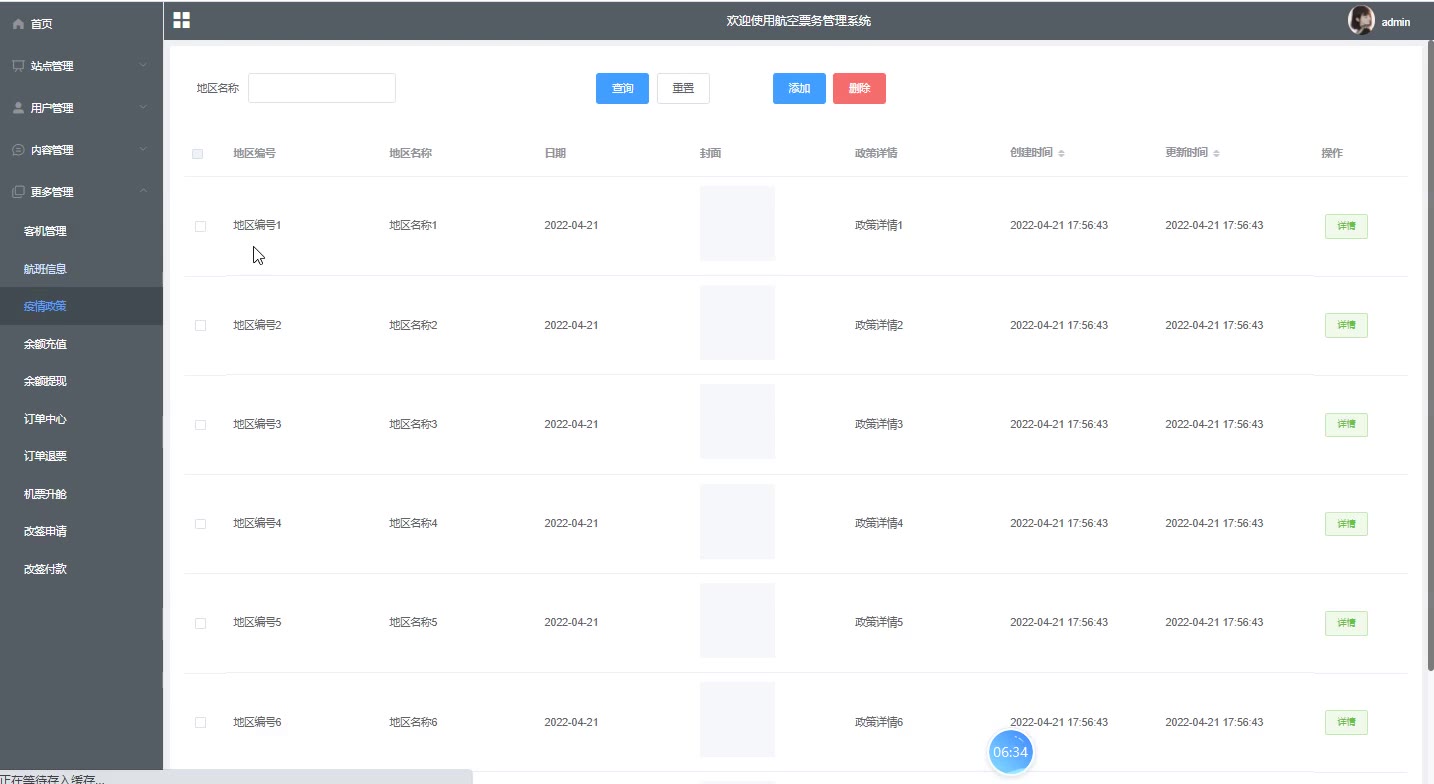Screen dimensions: 1434x784
Task: Click the grid menu icon in header
Action: [x=181, y=20]
